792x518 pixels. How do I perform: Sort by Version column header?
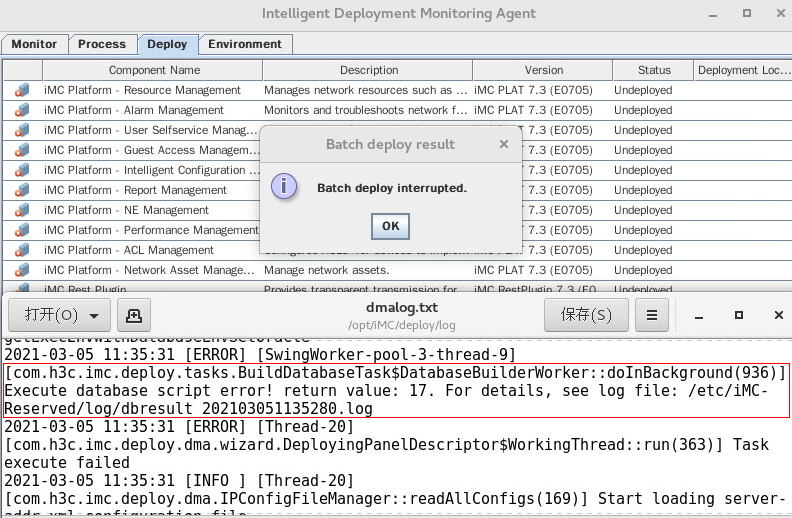(543, 70)
